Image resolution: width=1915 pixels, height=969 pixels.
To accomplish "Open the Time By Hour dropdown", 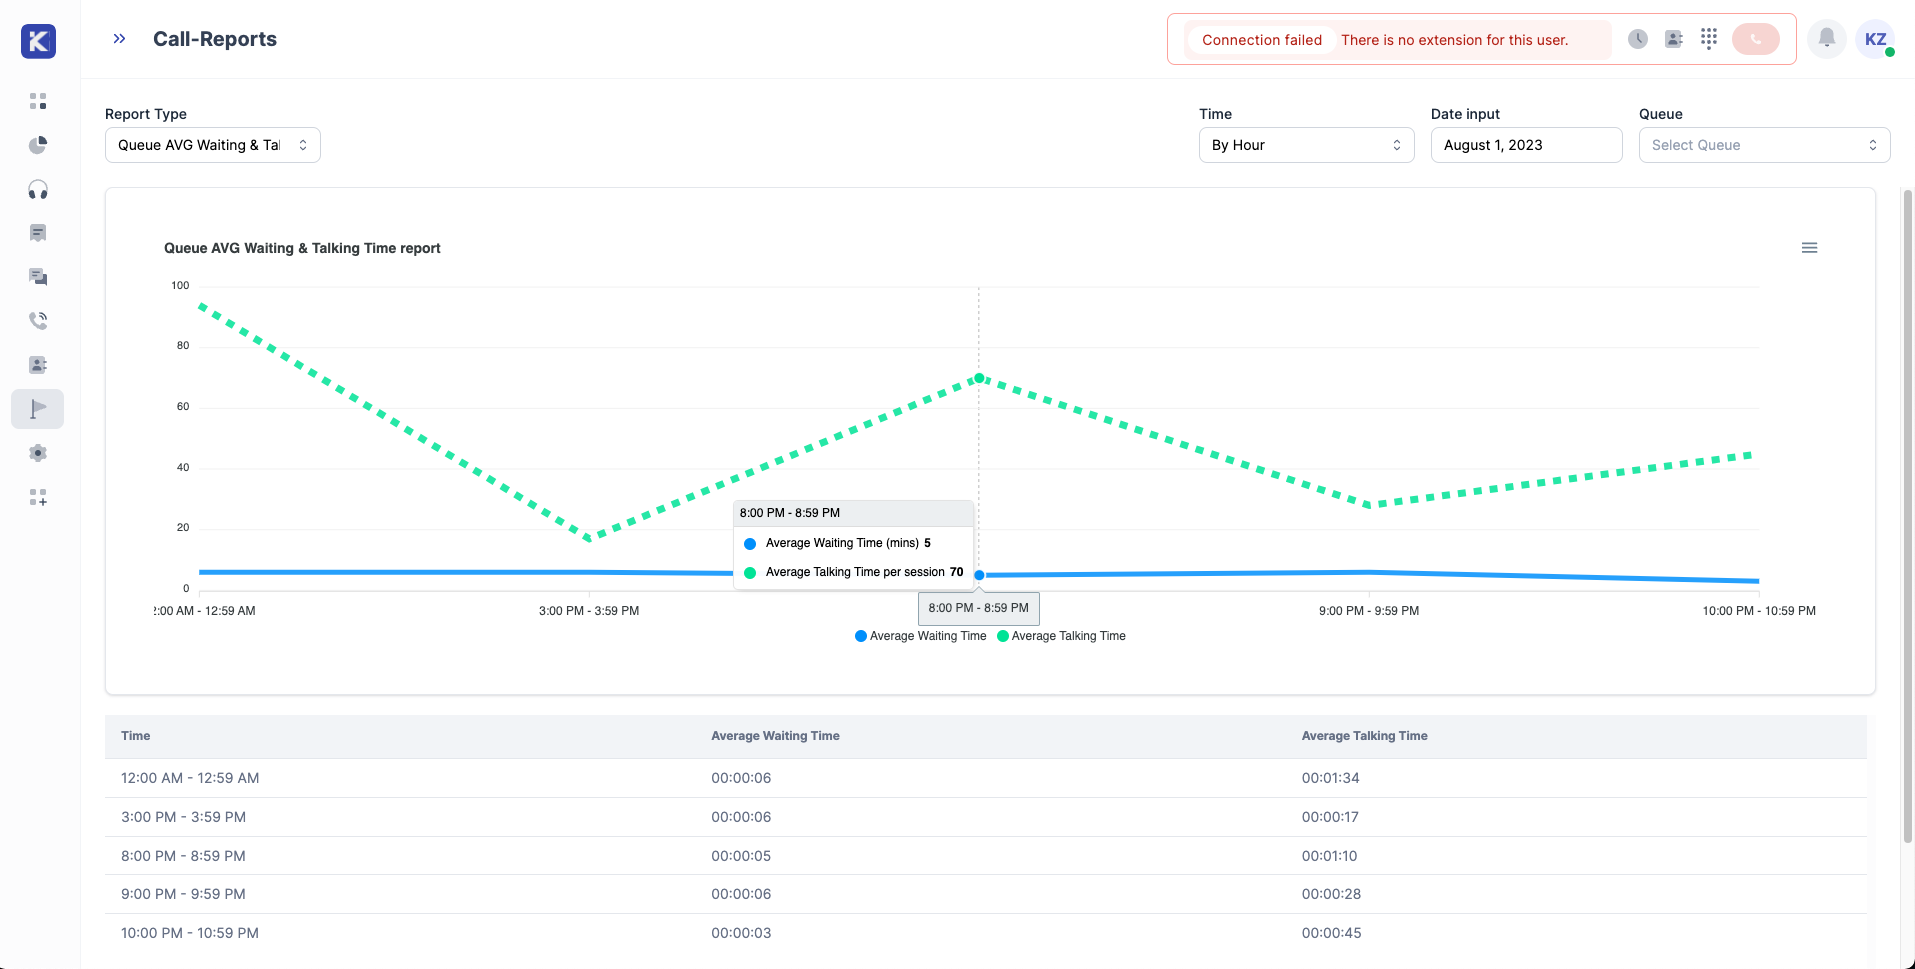I will (1306, 145).
